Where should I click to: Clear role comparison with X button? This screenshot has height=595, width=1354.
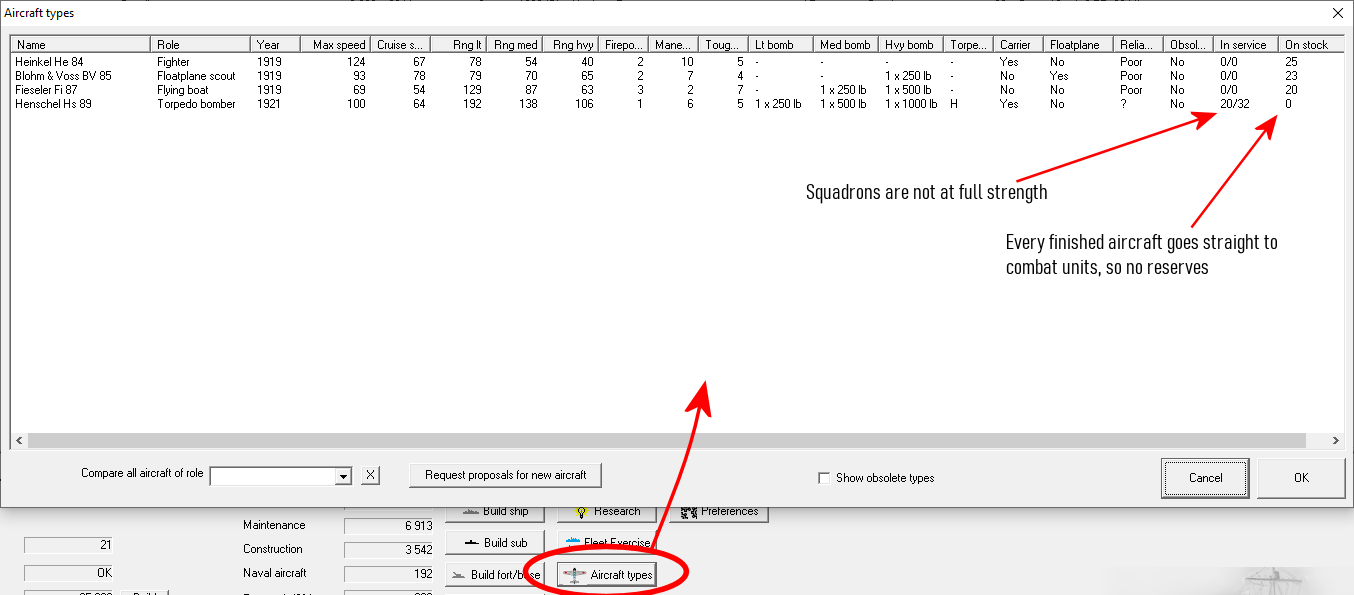tap(370, 476)
